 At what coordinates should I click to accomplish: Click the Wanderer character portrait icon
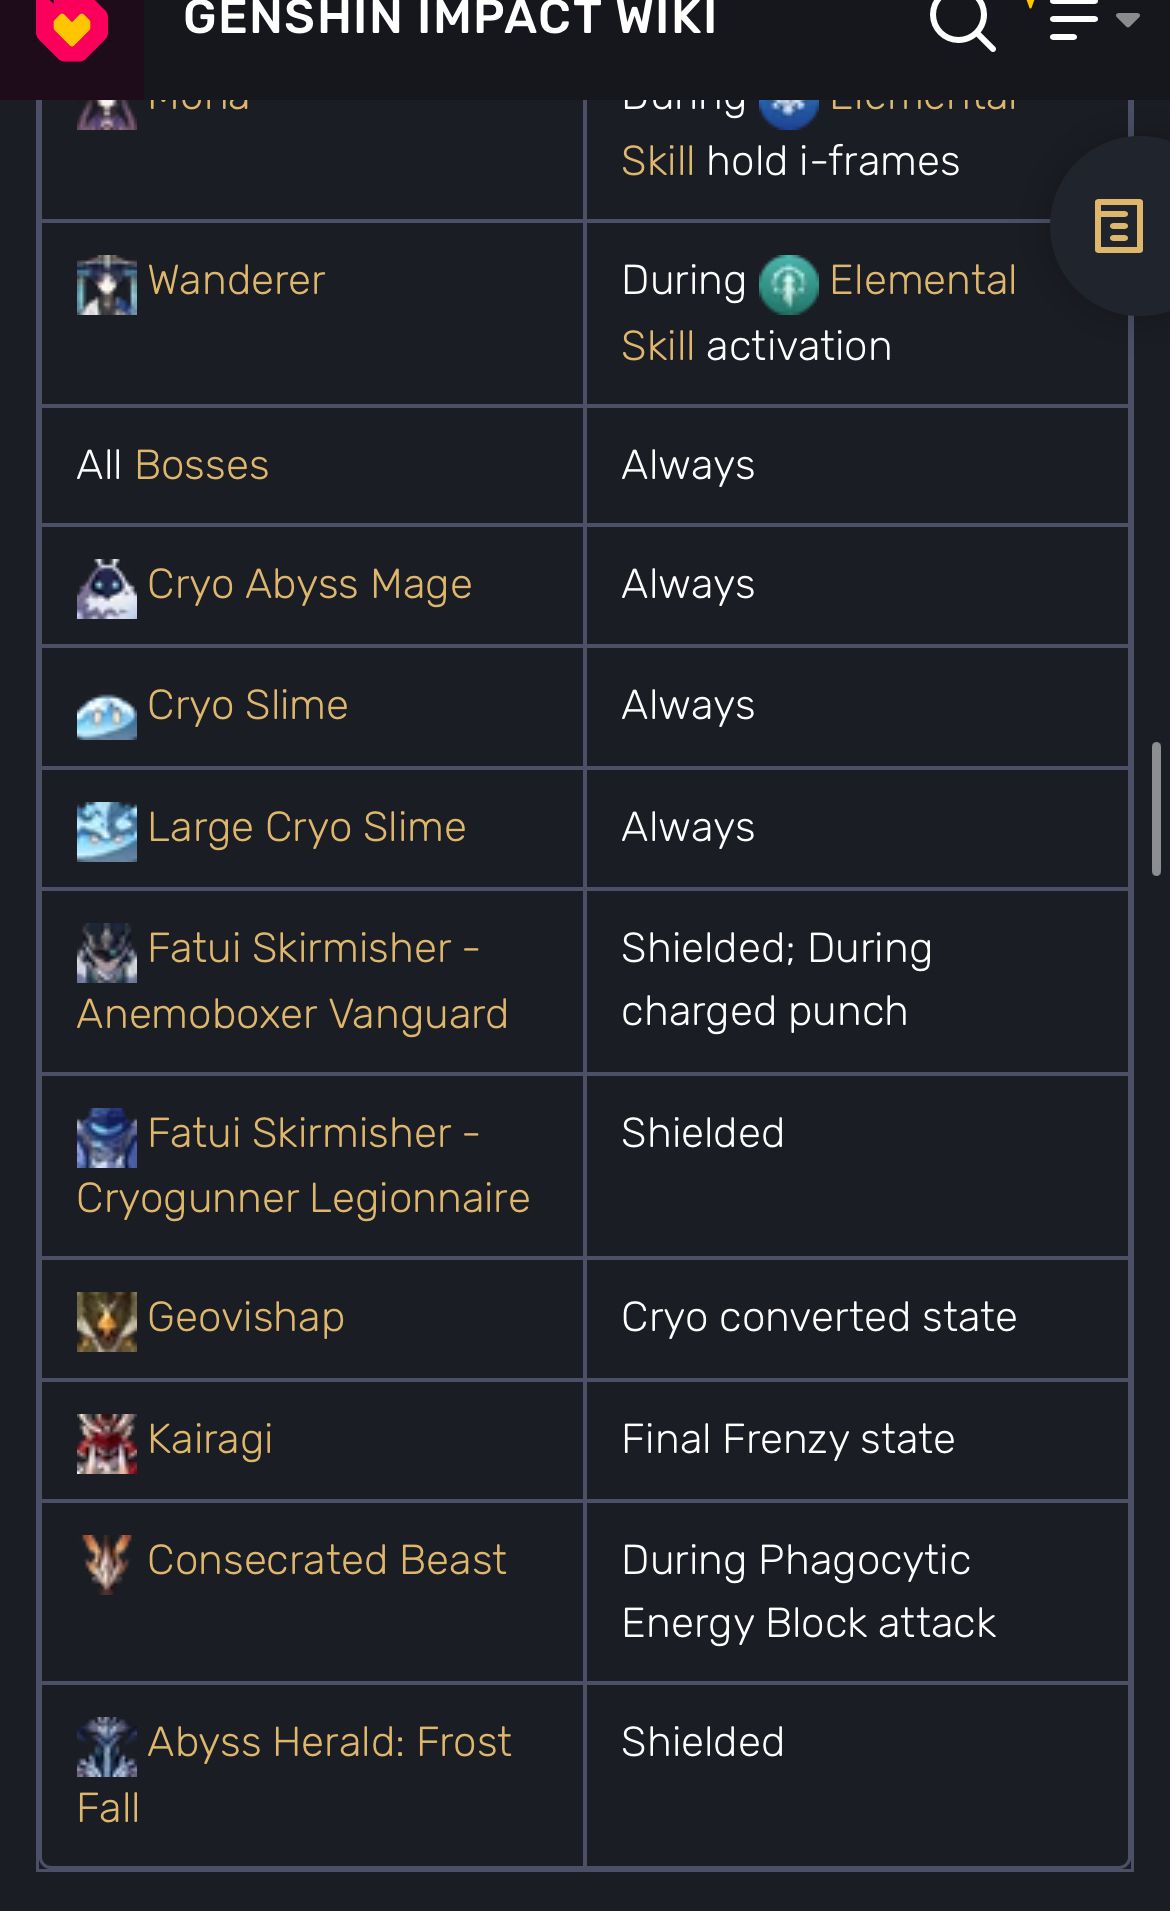point(107,285)
